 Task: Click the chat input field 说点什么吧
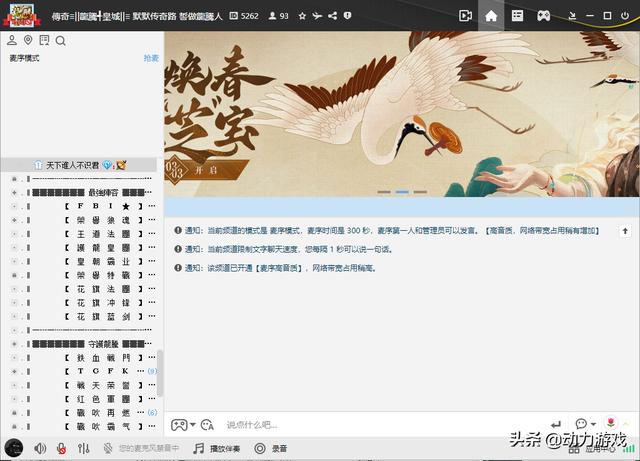384,425
